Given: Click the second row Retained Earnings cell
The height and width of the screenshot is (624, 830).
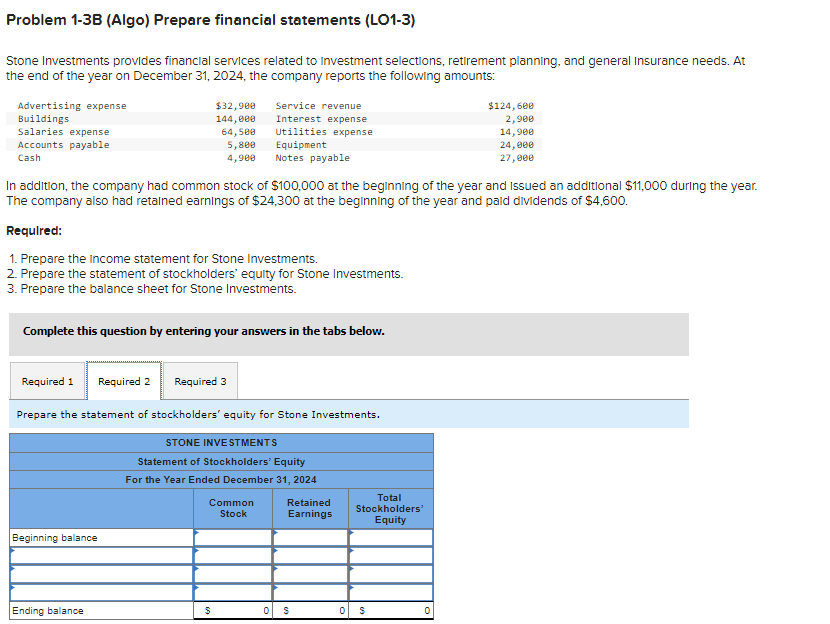Looking at the screenshot, I should click(x=308, y=553).
